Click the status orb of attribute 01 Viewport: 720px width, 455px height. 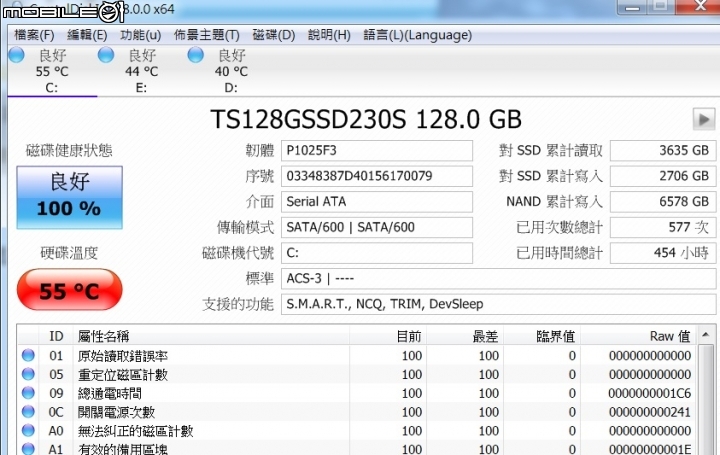(28, 355)
